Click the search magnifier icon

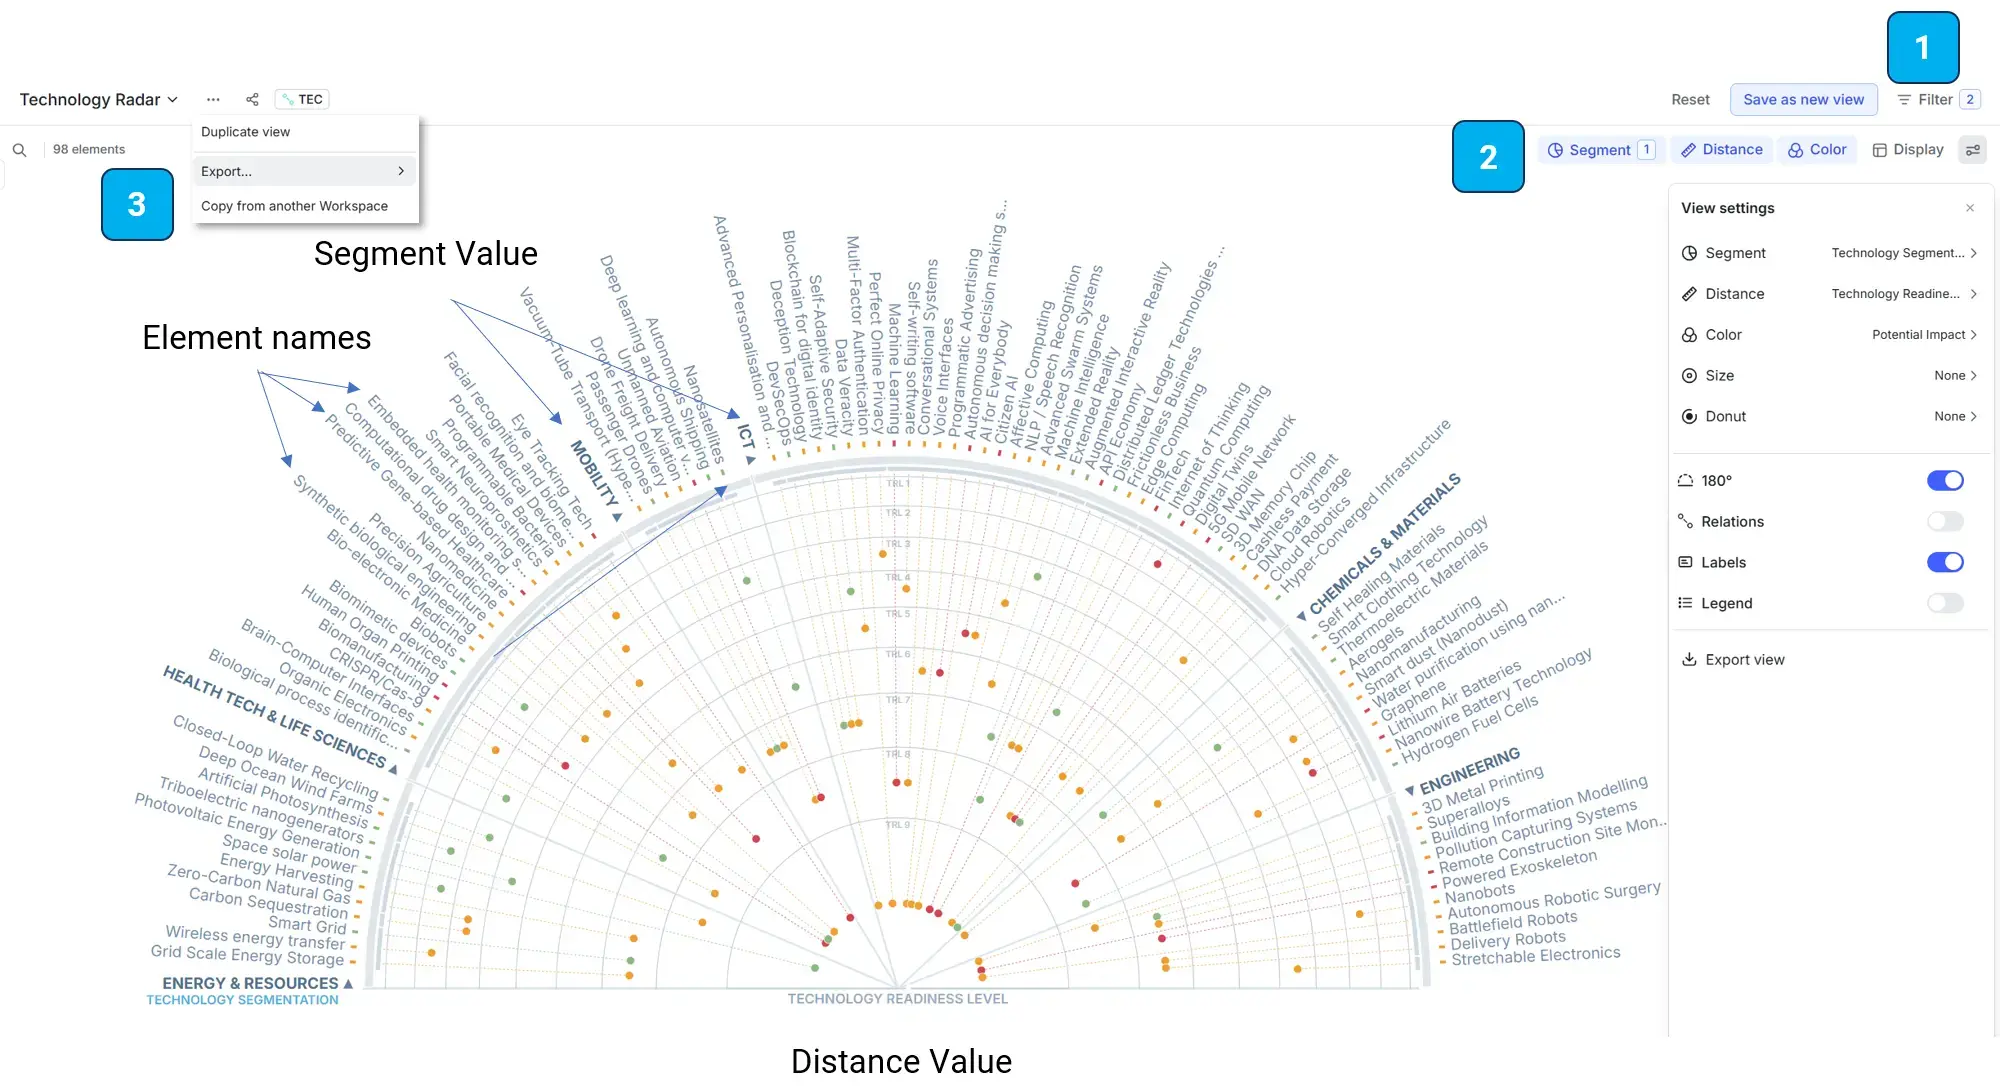pyautogui.click(x=19, y=150)
